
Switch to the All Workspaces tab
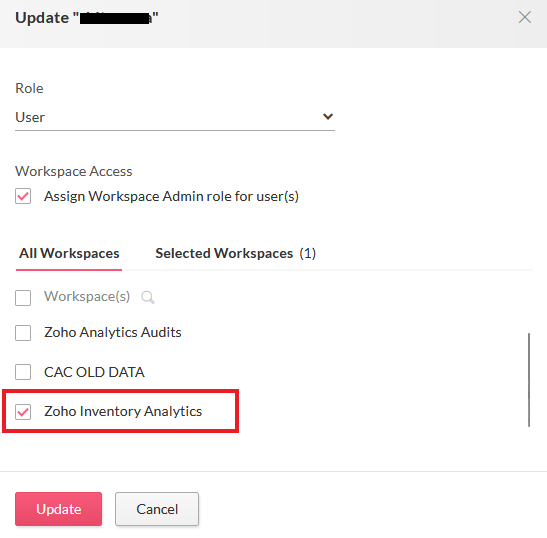69,253
